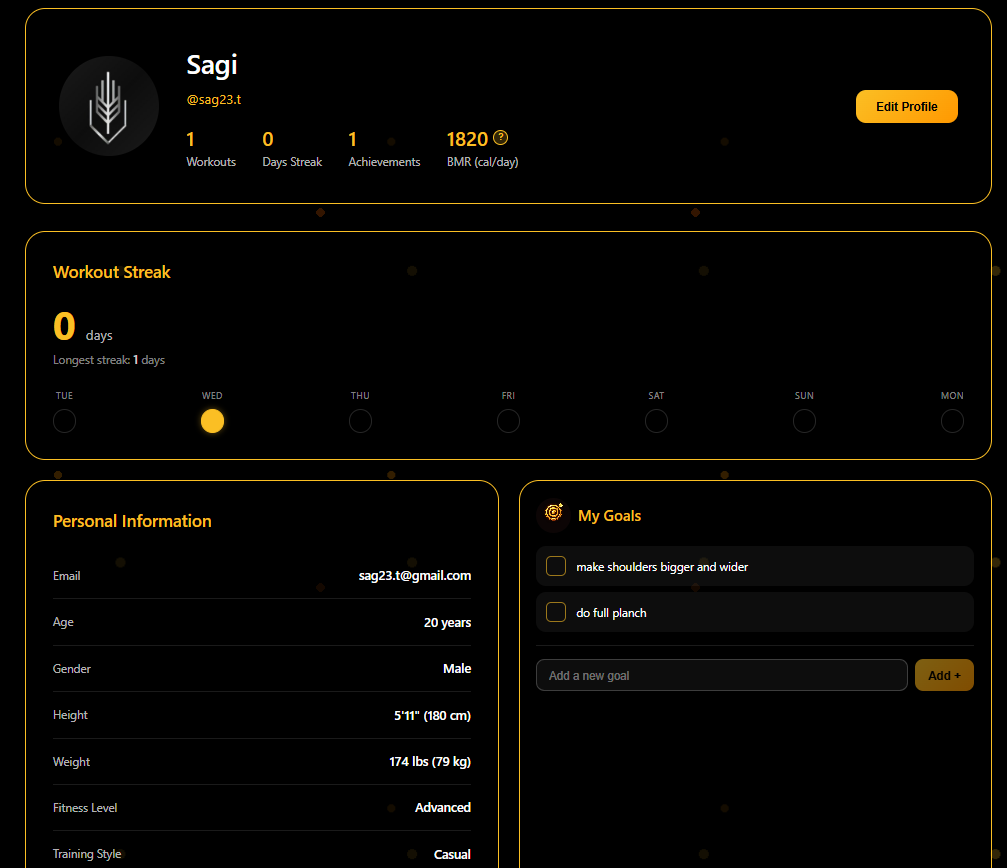Click the Sagi profile name
The image size is (1007, 868).
(x=212, y=65)
